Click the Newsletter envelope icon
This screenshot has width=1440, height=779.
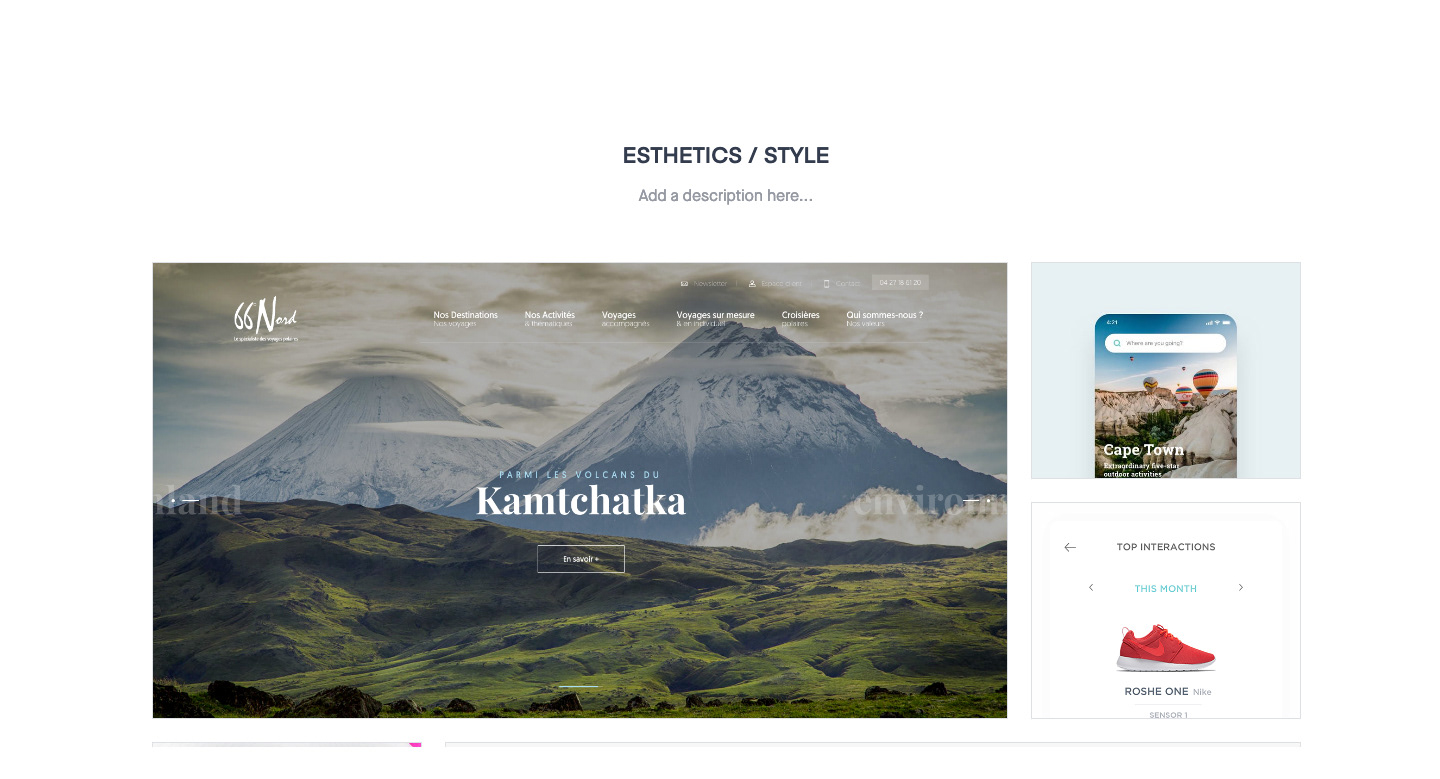tap(684, 283)
